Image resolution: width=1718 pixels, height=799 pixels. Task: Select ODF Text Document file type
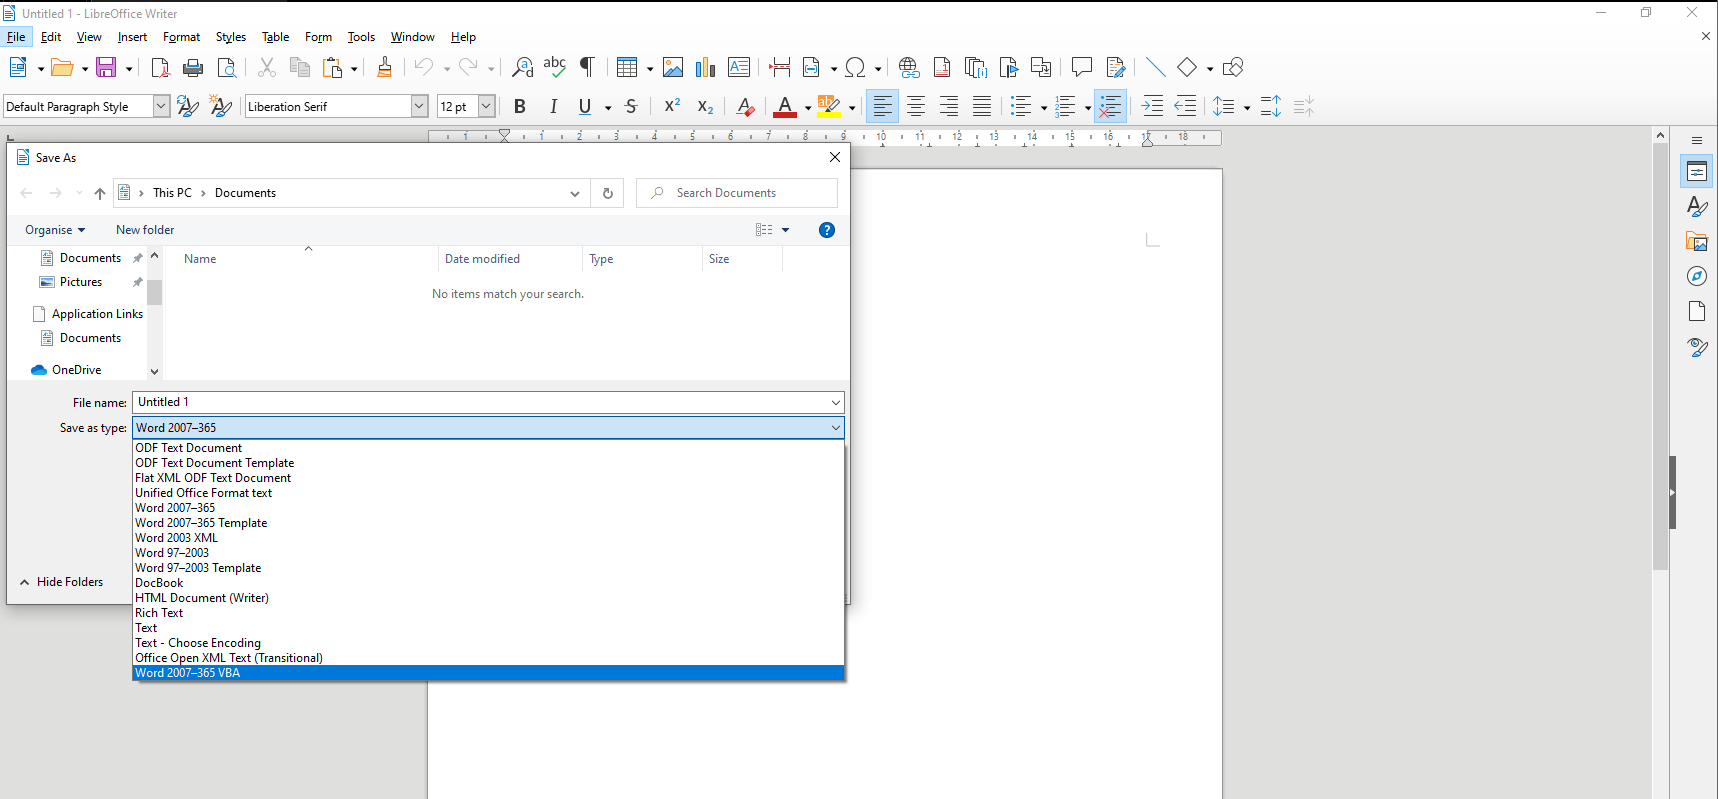[x=488, y=448]
